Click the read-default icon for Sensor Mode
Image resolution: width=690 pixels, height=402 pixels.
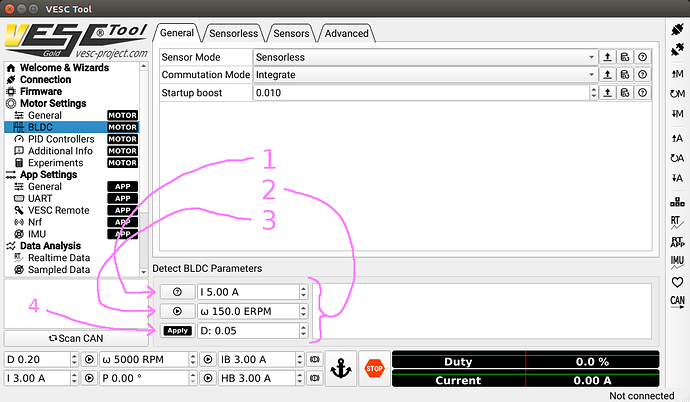(x=625, y=57)
